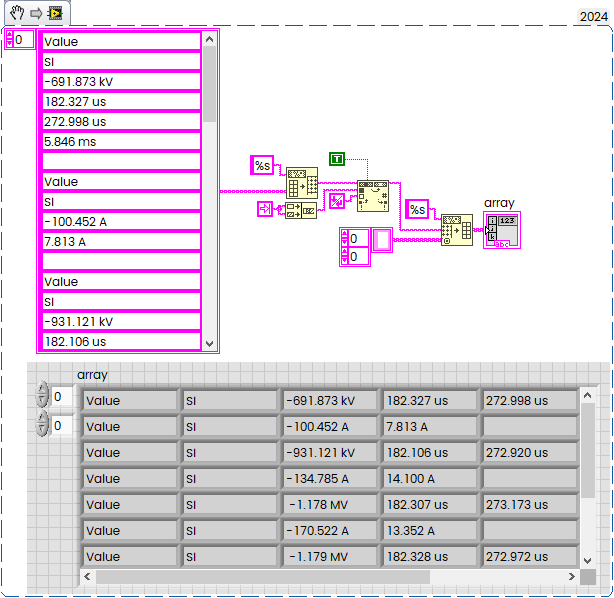Click the array column index stepper
The image size is (614, 598).
point(41,425)
